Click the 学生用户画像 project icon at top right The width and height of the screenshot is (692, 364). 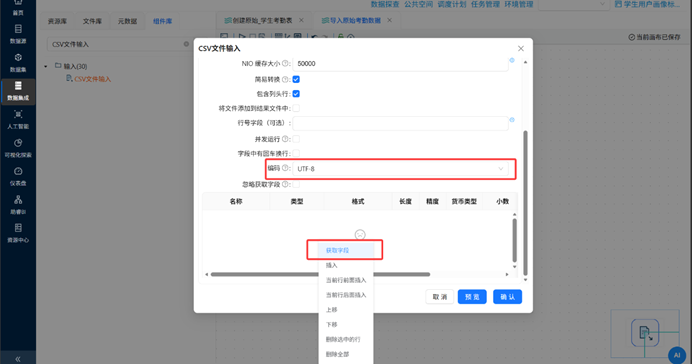[618, 4]
